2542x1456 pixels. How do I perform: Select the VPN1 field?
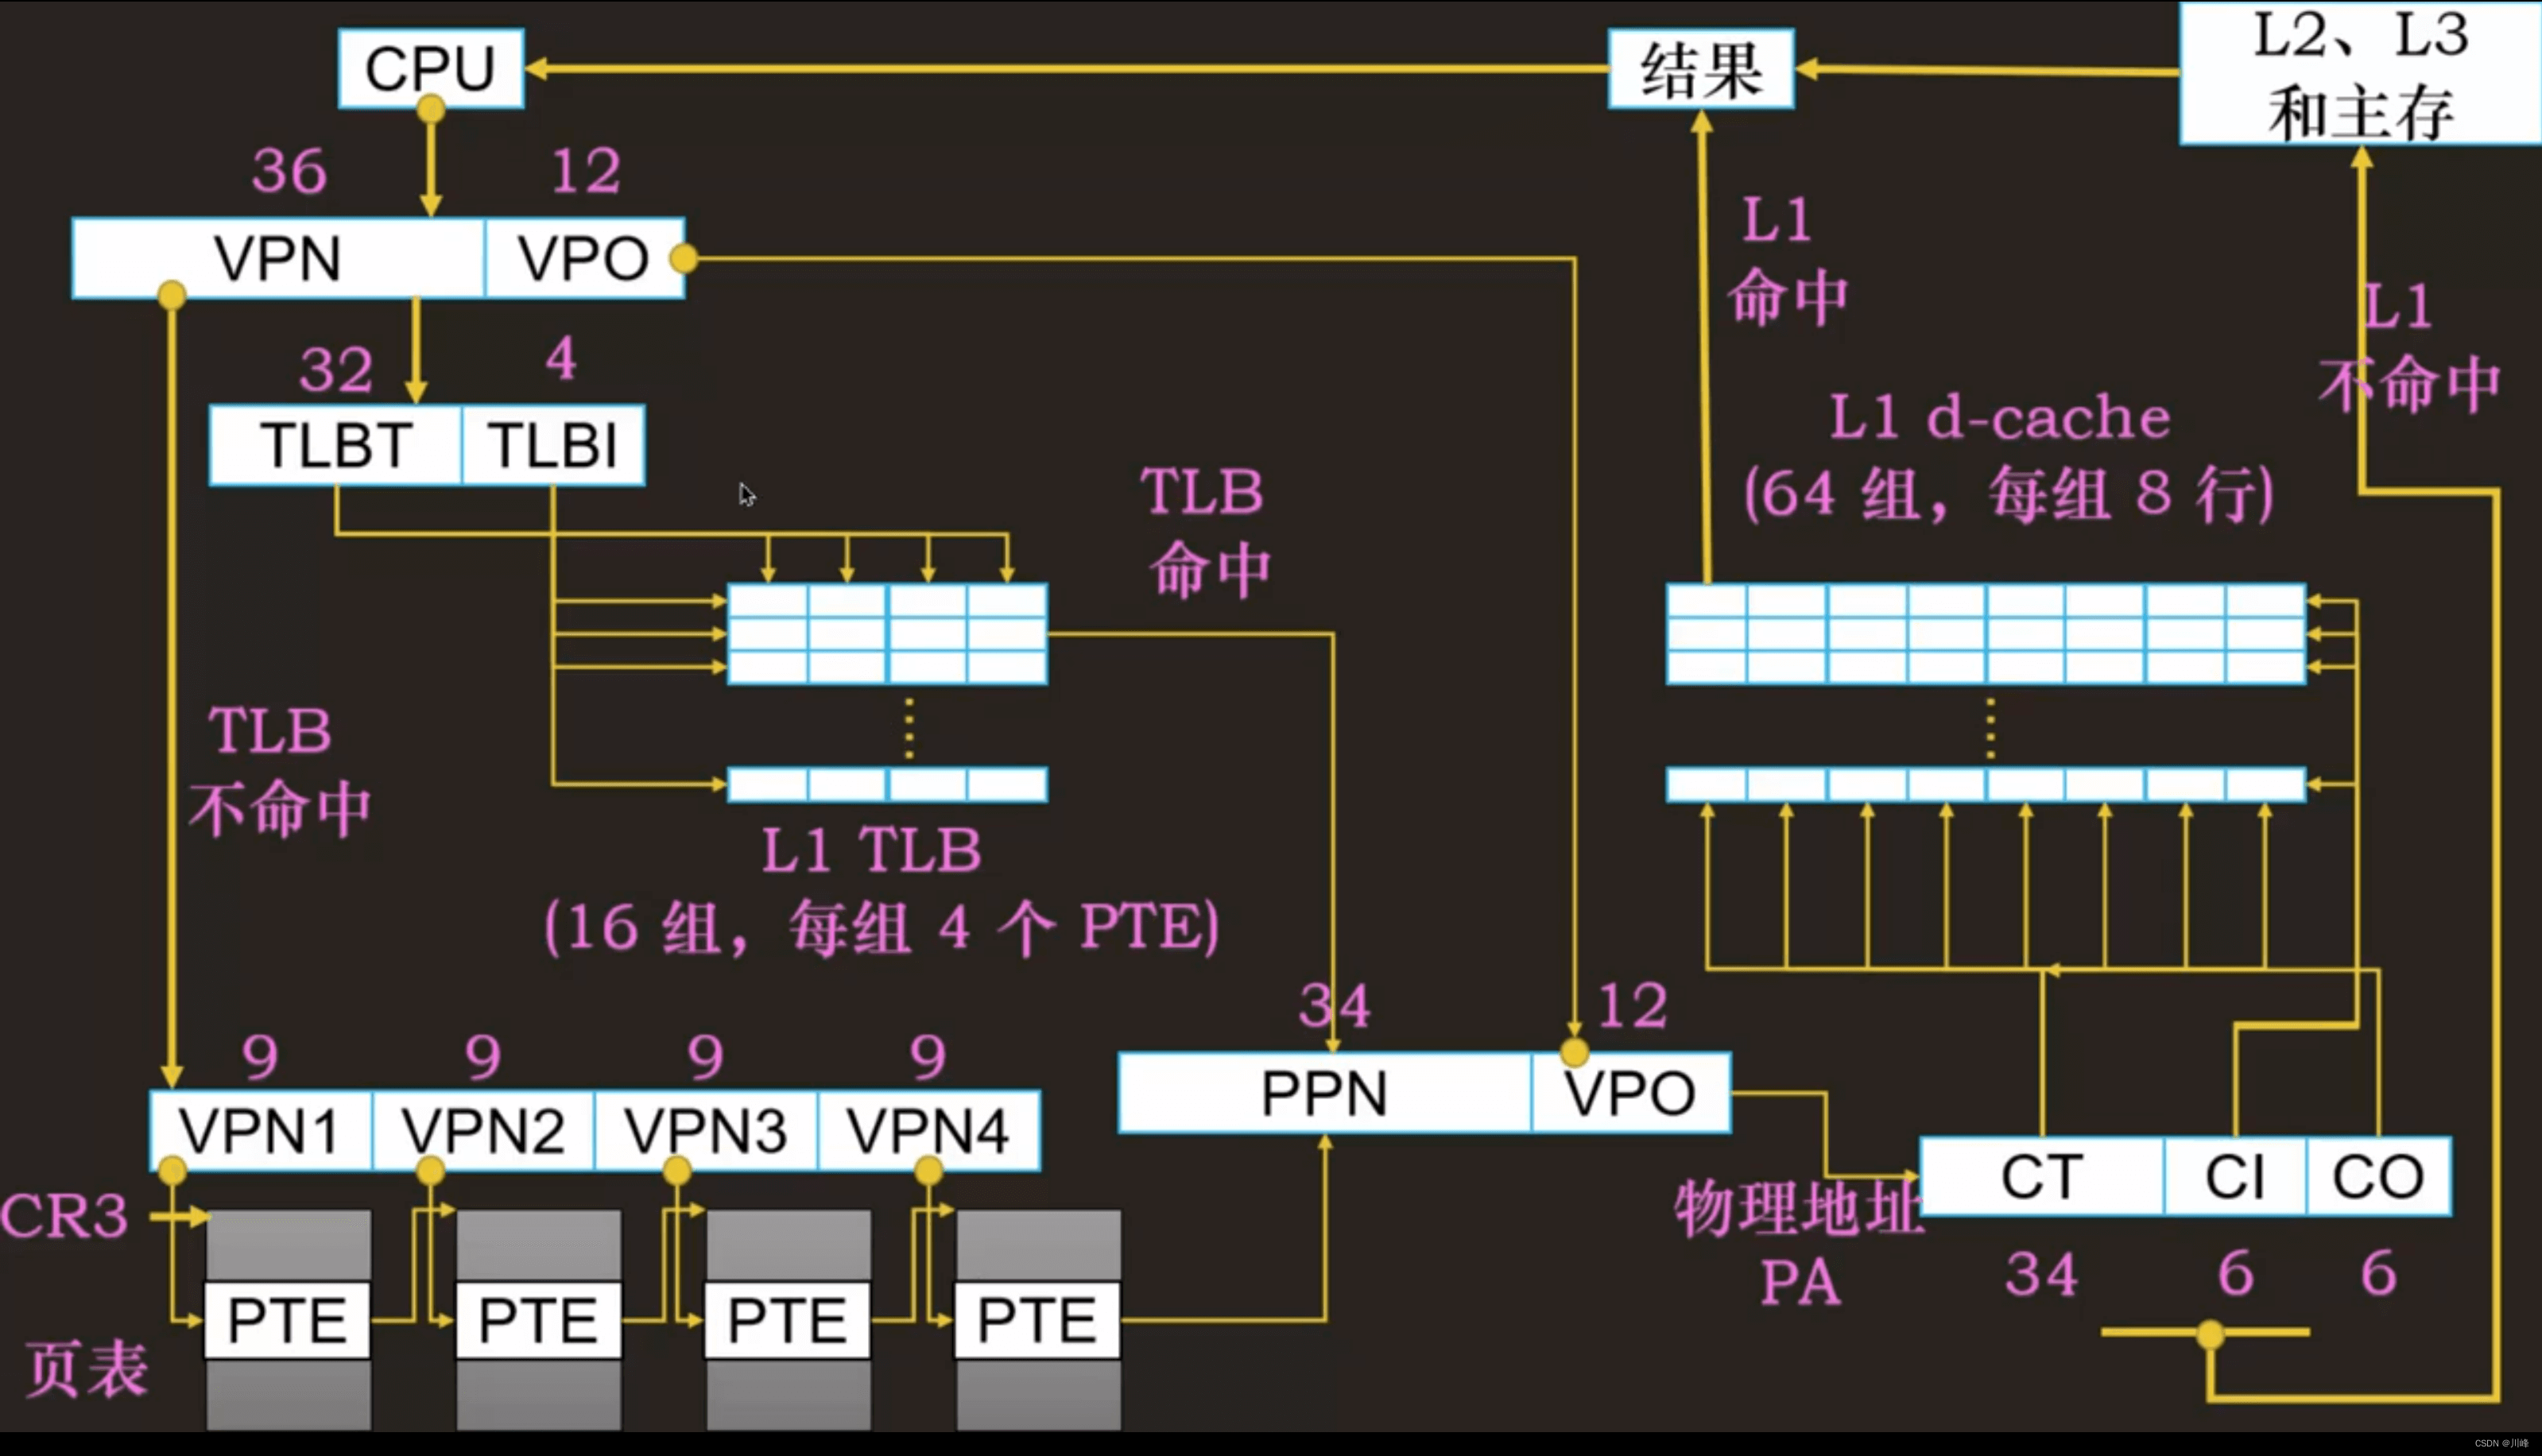click(x=260, y=1130)
